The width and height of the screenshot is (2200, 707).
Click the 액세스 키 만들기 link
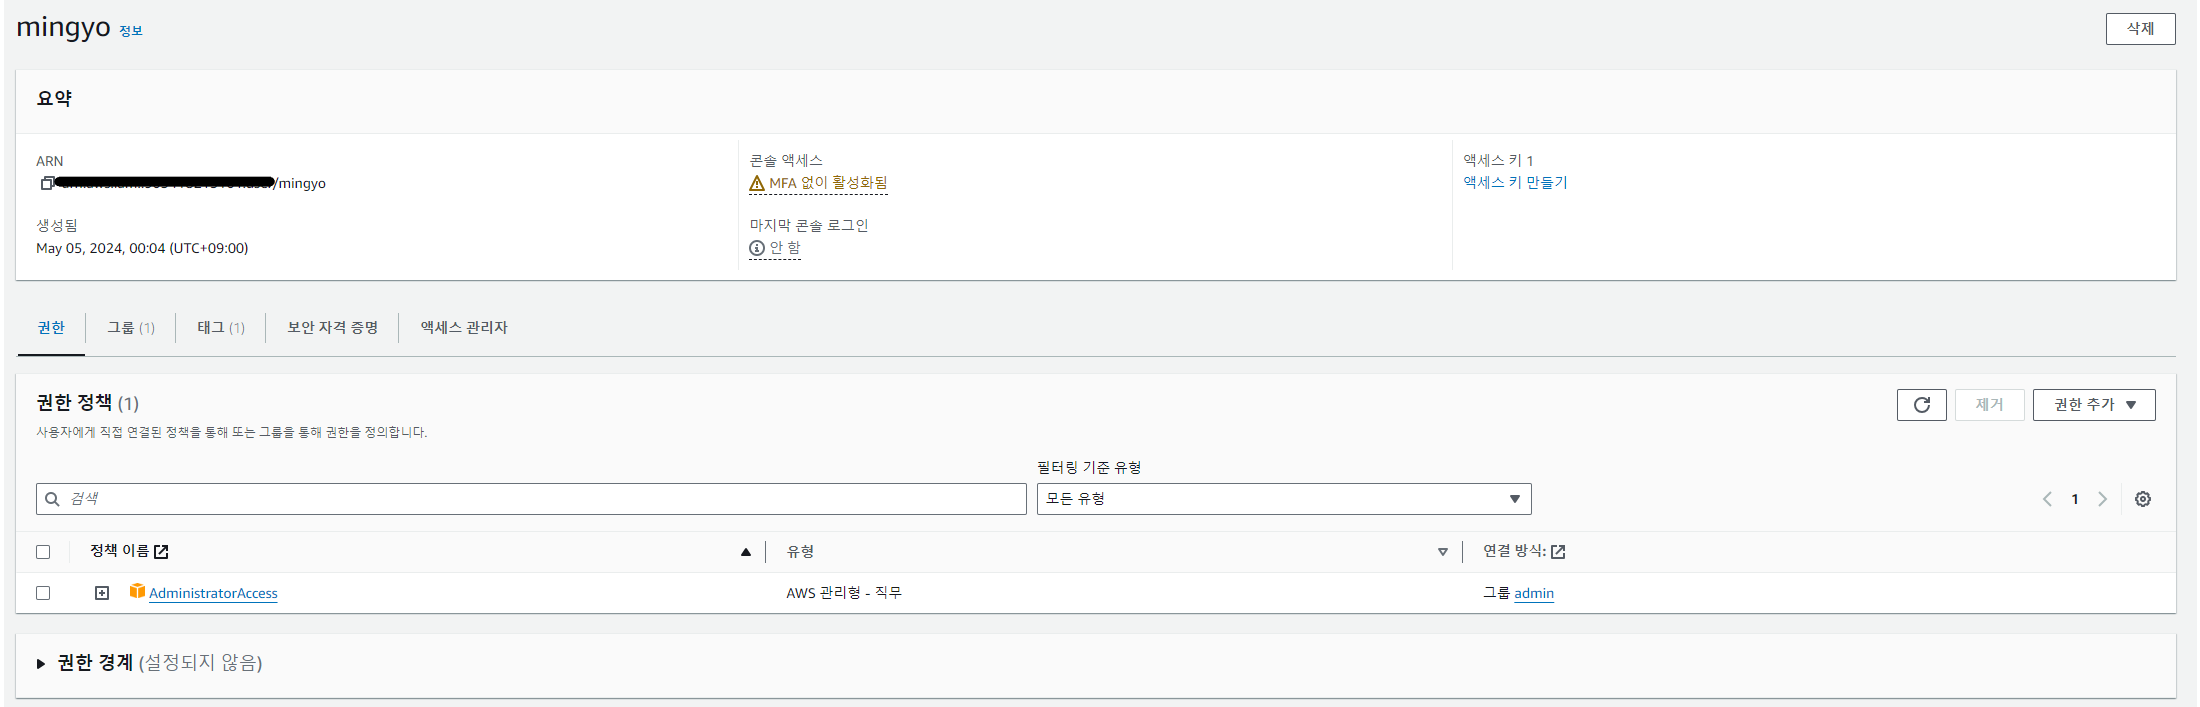[1515, 182]
